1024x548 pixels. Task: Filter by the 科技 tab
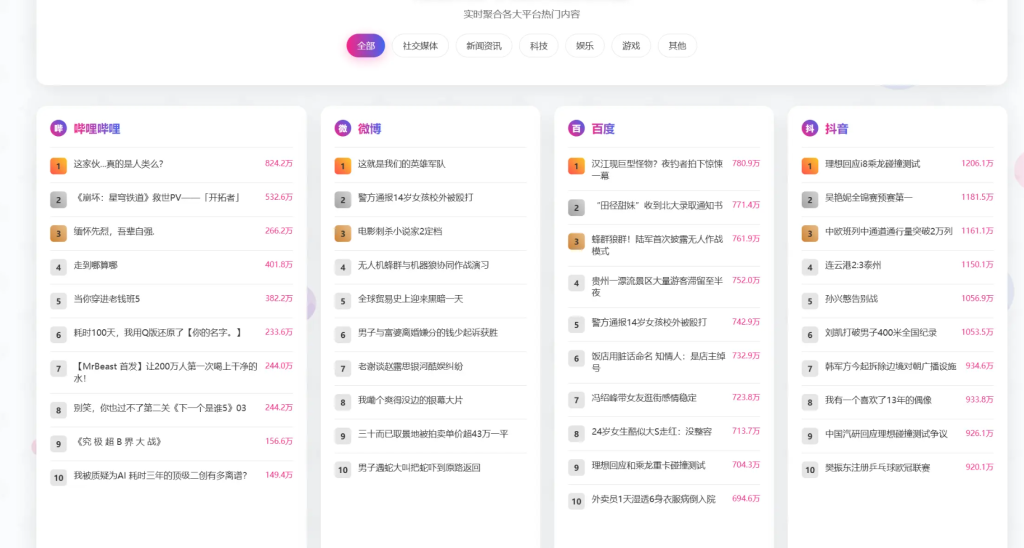coord(539,46)
